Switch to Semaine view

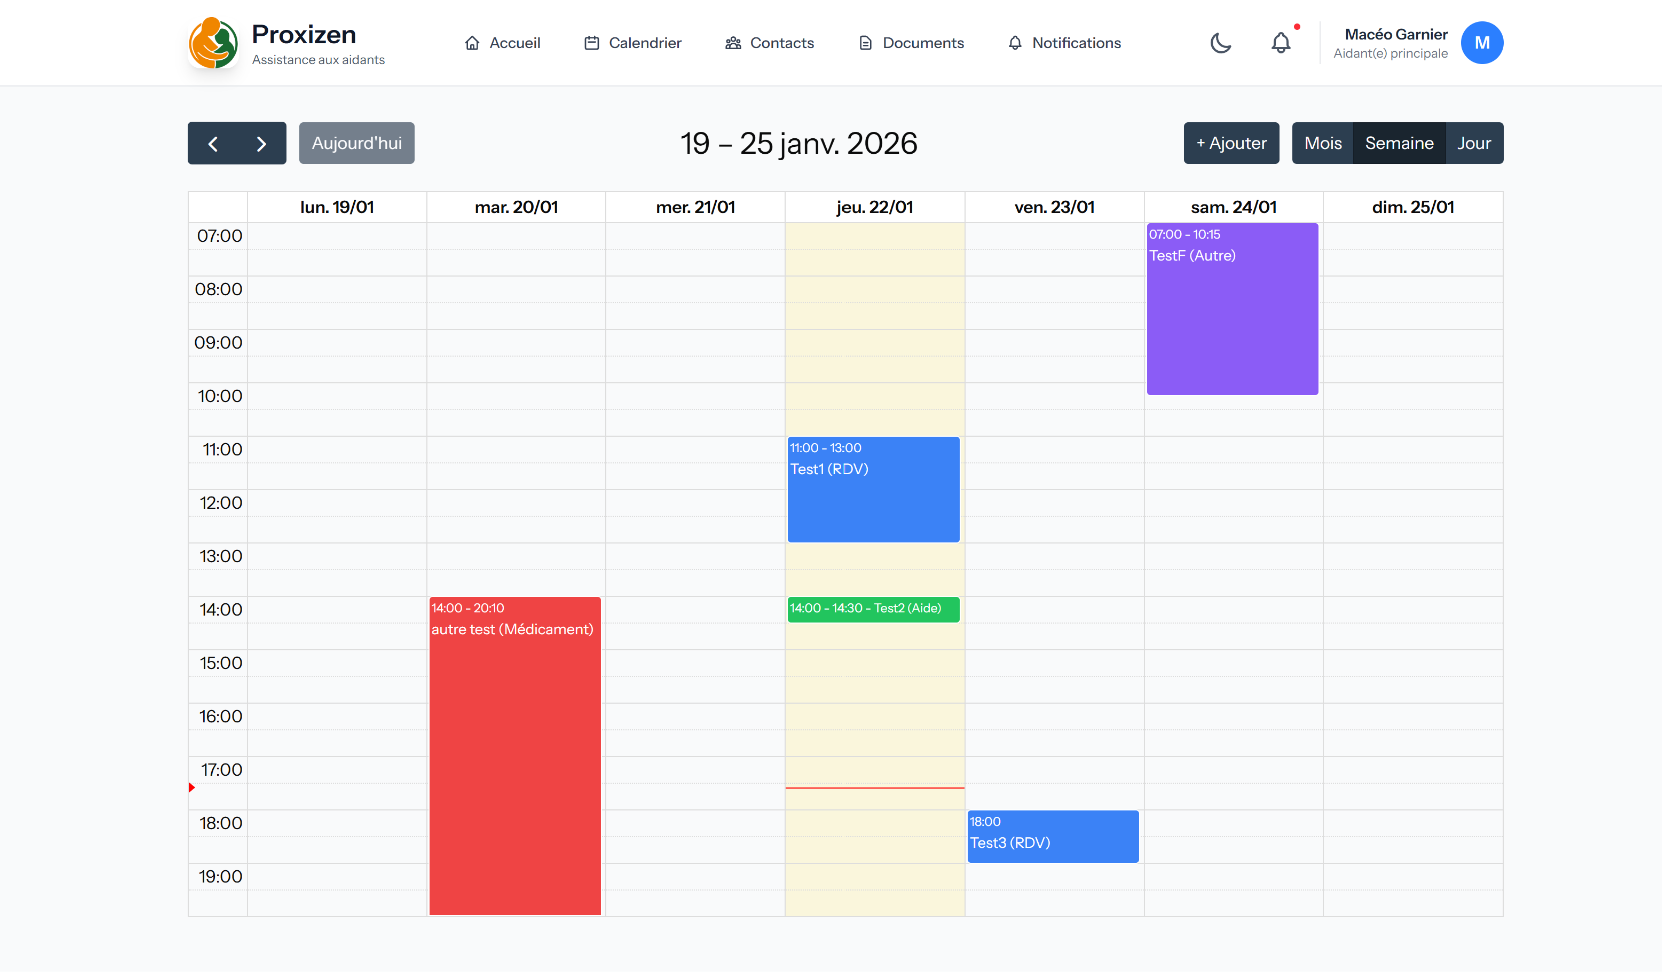pos(1399,143)
